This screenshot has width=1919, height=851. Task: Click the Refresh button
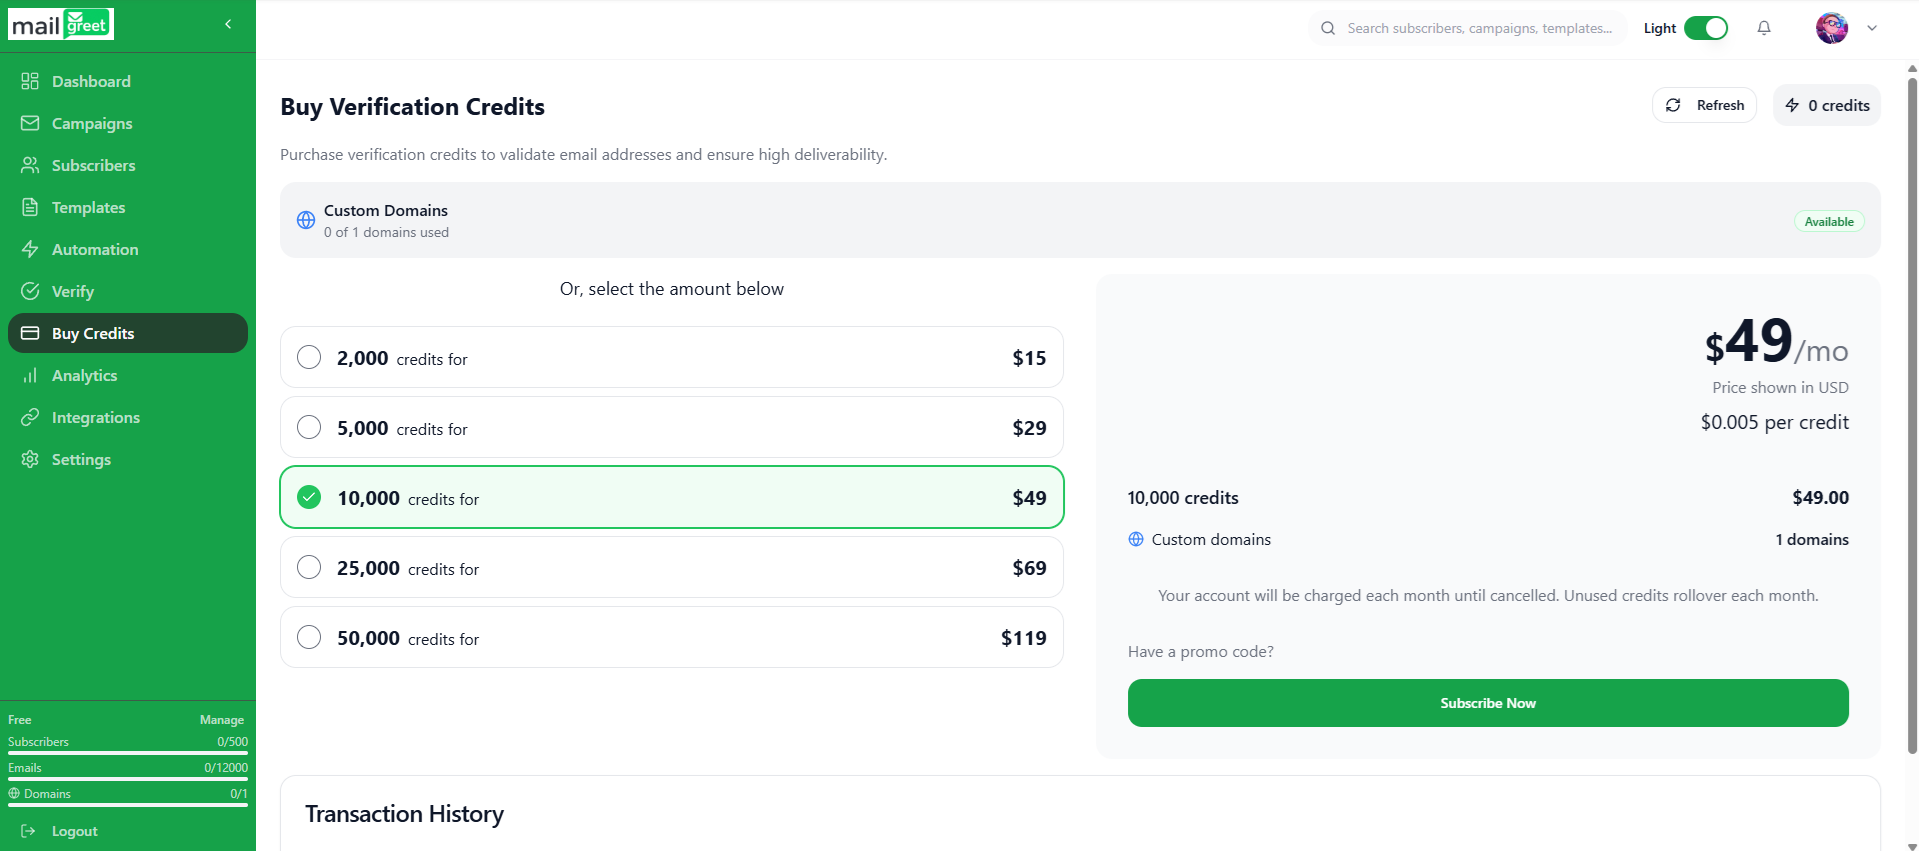tap(1703, 105)
